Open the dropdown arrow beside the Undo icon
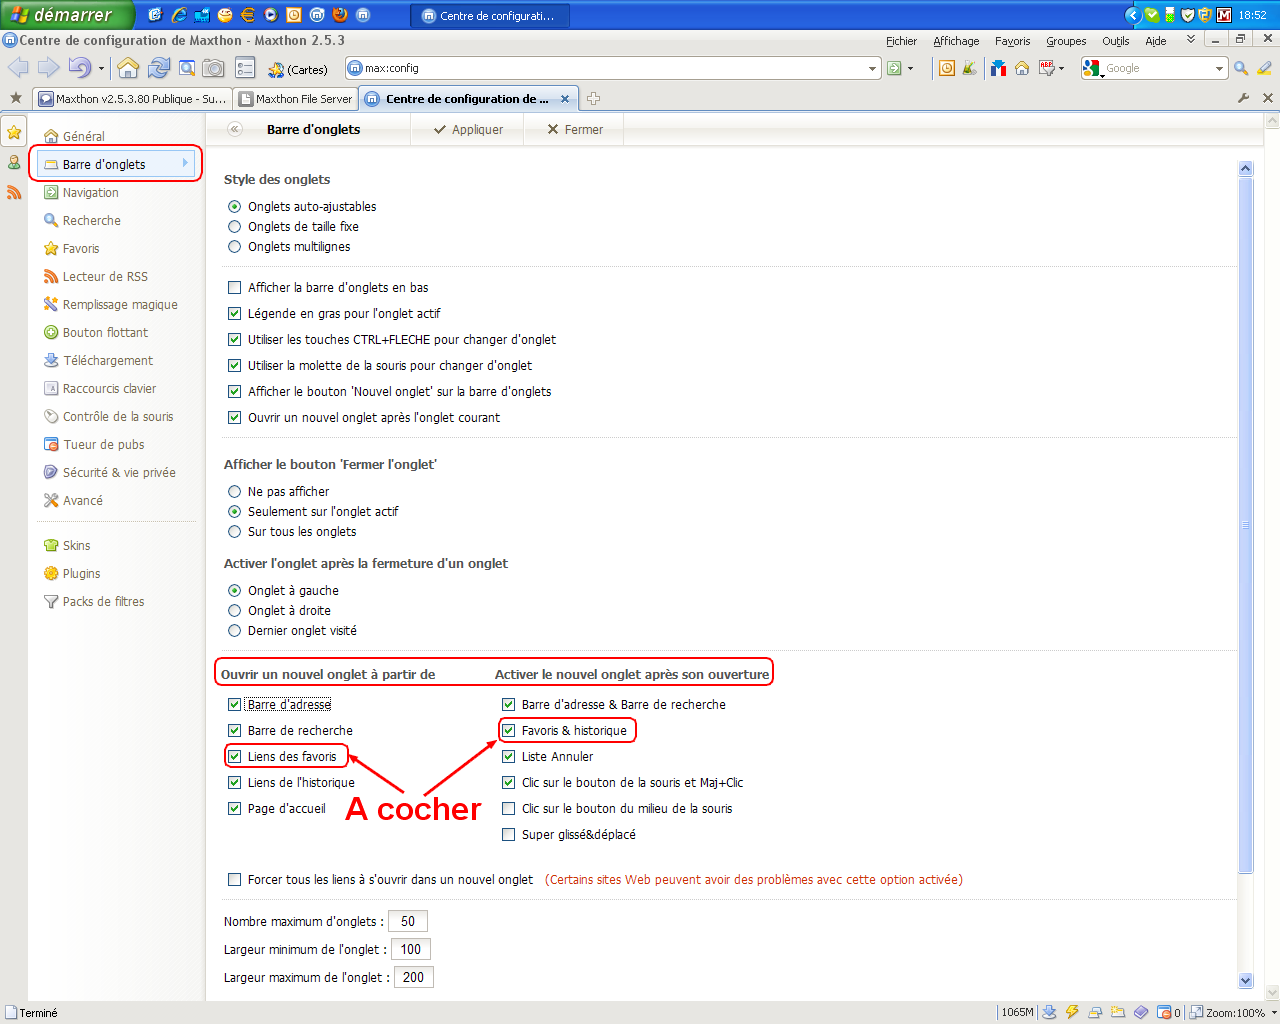The image size is (1280, 1024). pyautogui.click(x=101, y=69)
